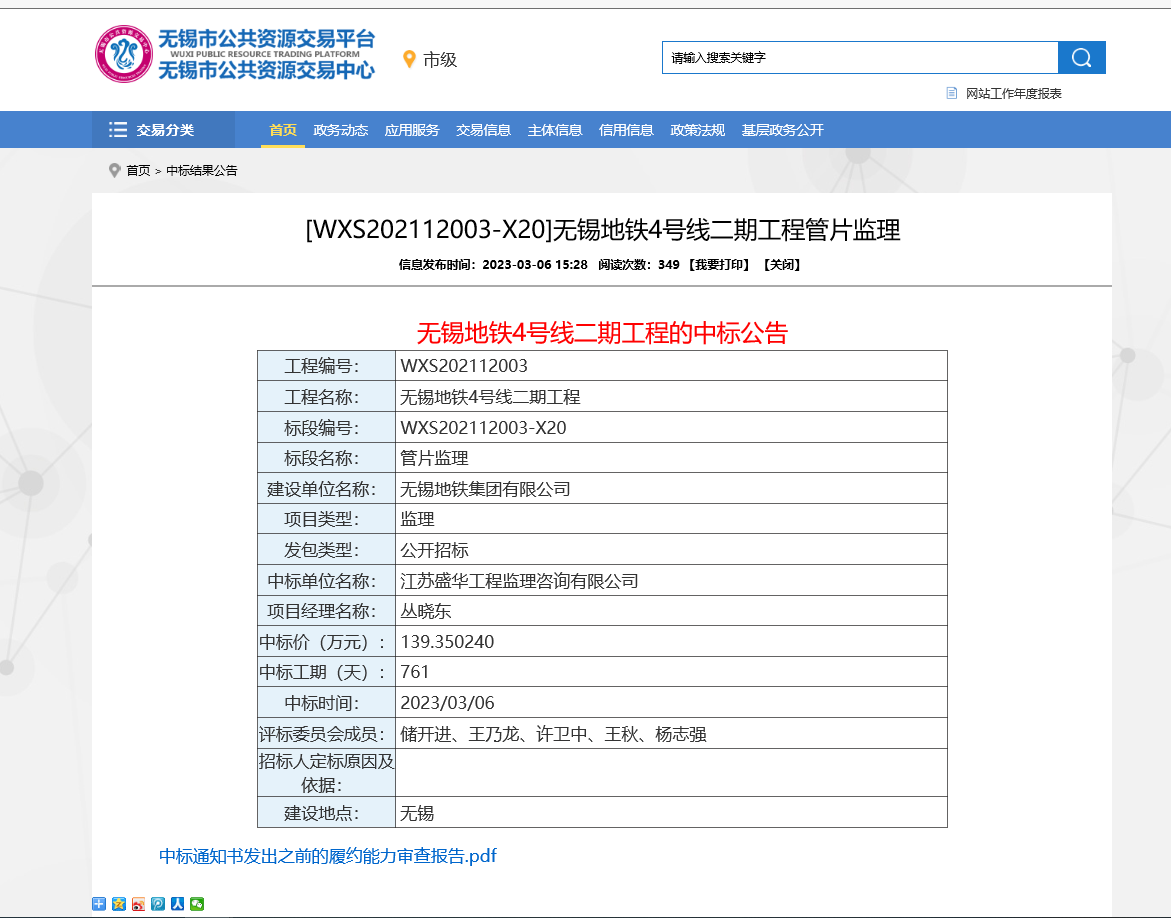Image resolution: width=1171 pixels, height=918 pixels.
Task: Click the page title with WXS202112003-X20
Action: (603, 230)
